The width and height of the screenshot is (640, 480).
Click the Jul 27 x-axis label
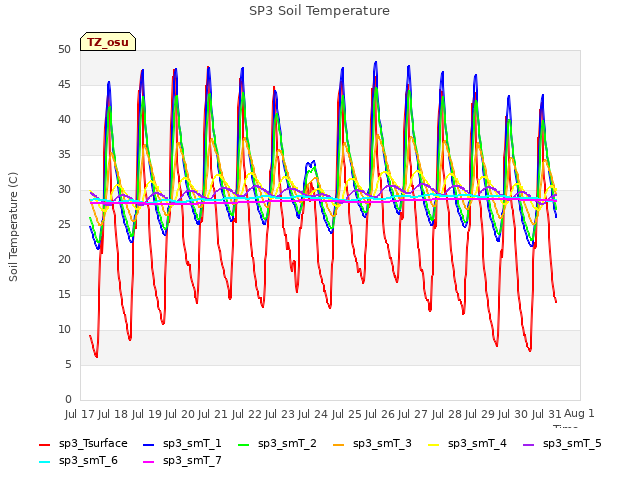pyautogui.click(x=413, y=414)
